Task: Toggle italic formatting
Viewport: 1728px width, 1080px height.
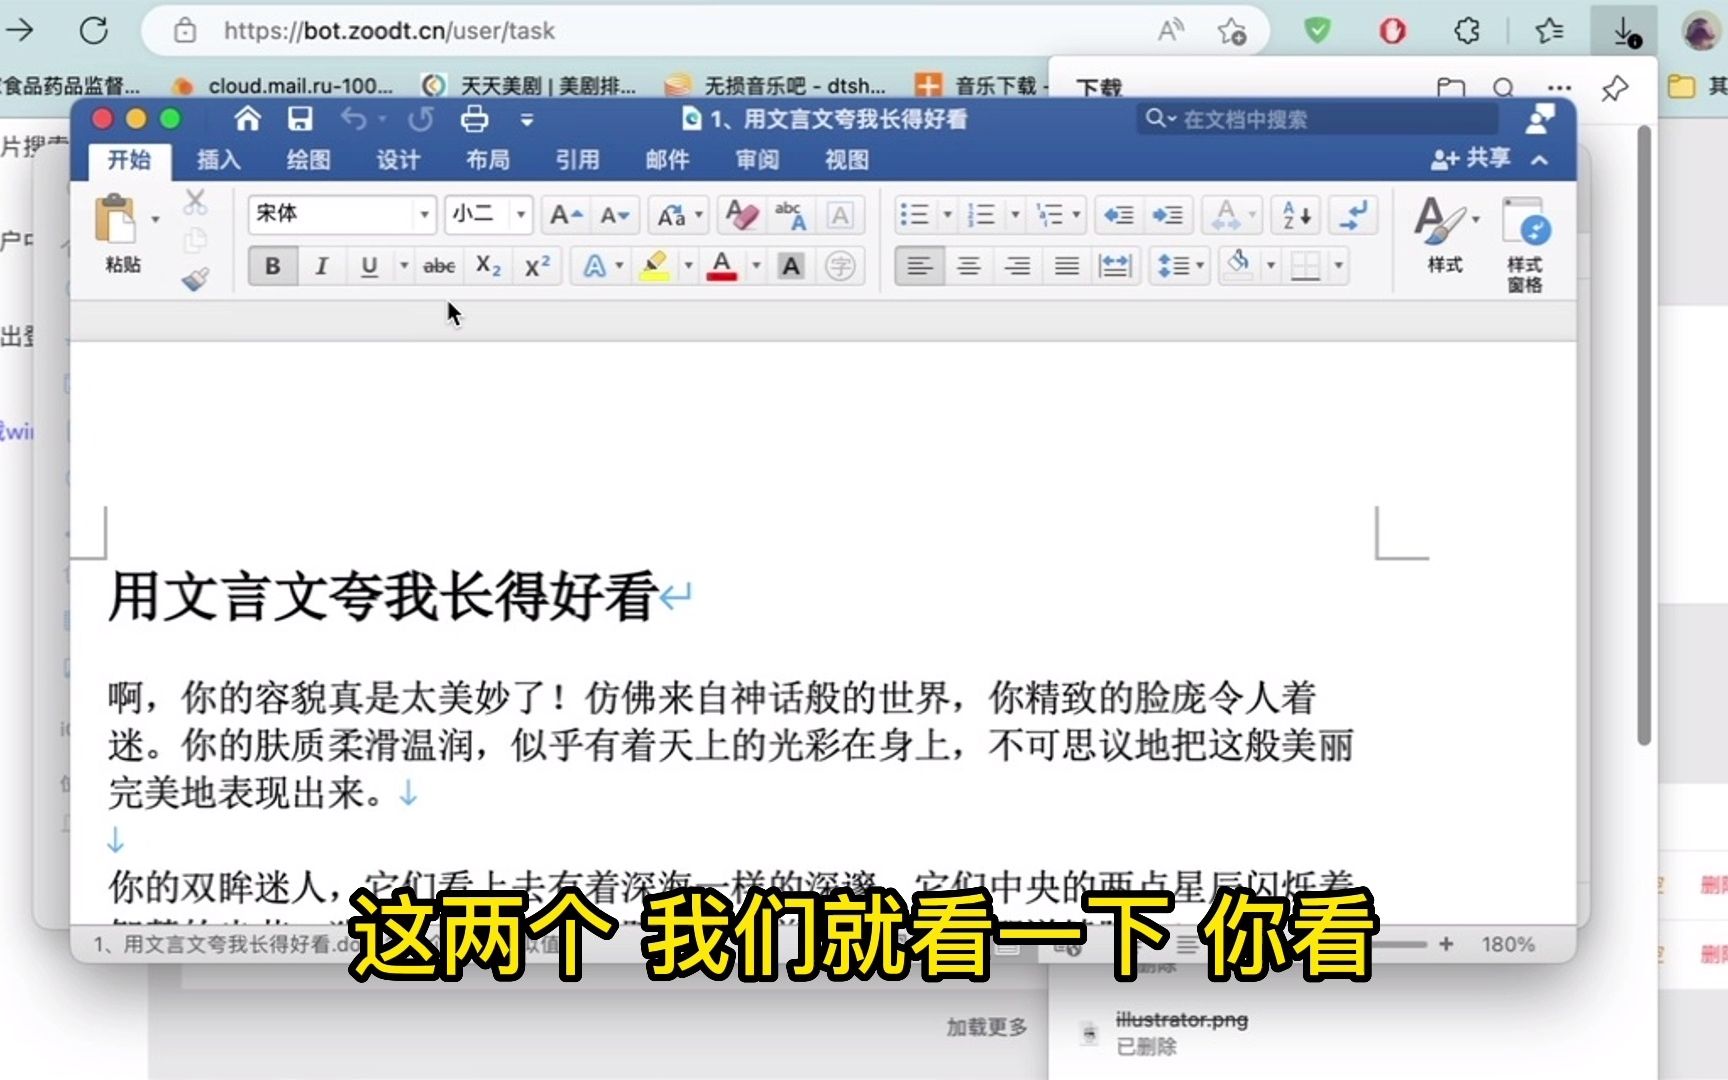Action: click(x=320, y=266)
